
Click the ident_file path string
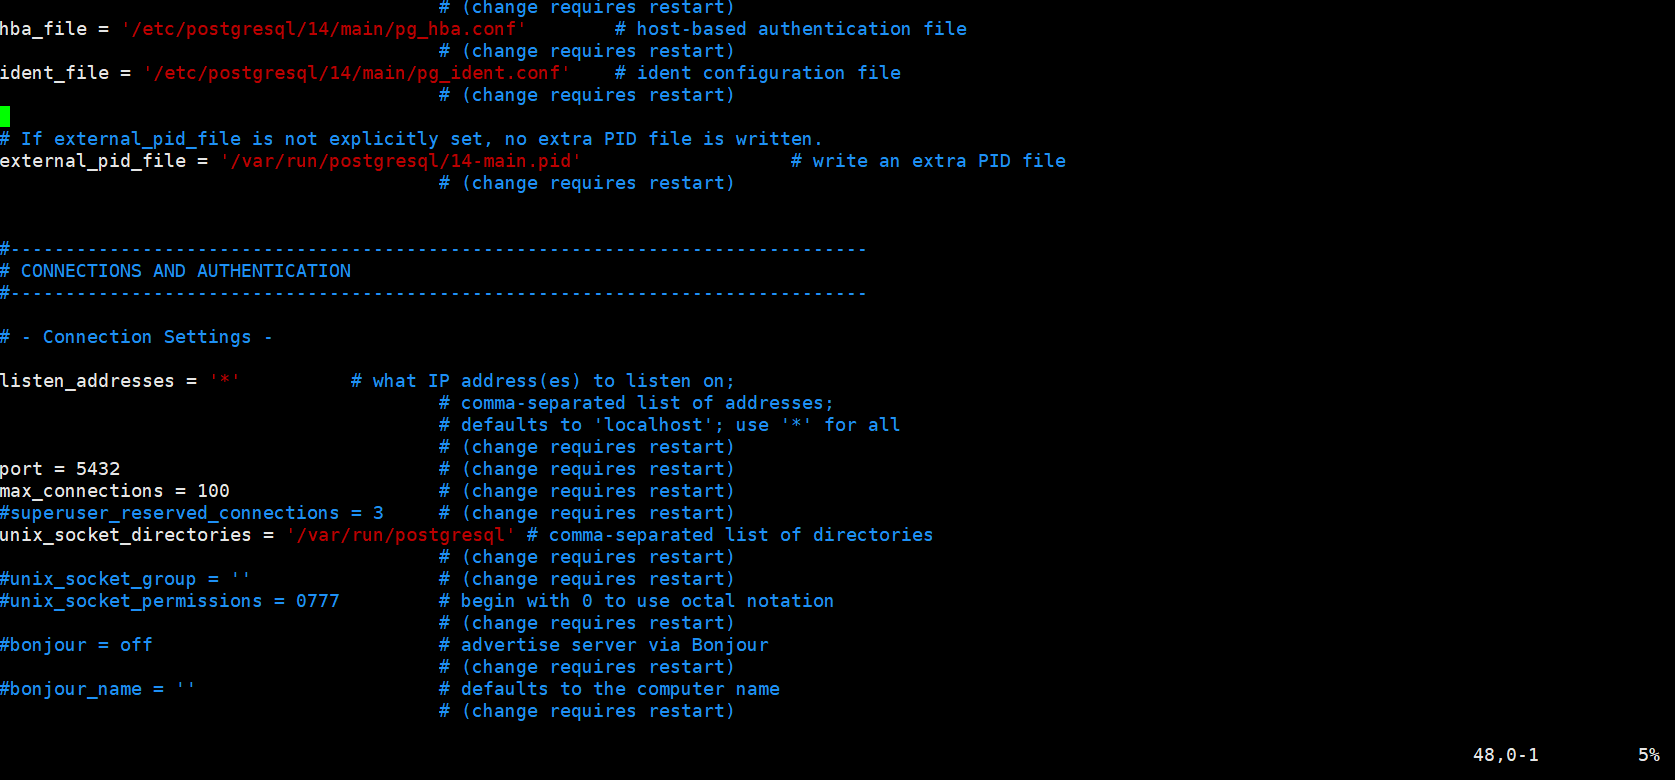point(357,73)
